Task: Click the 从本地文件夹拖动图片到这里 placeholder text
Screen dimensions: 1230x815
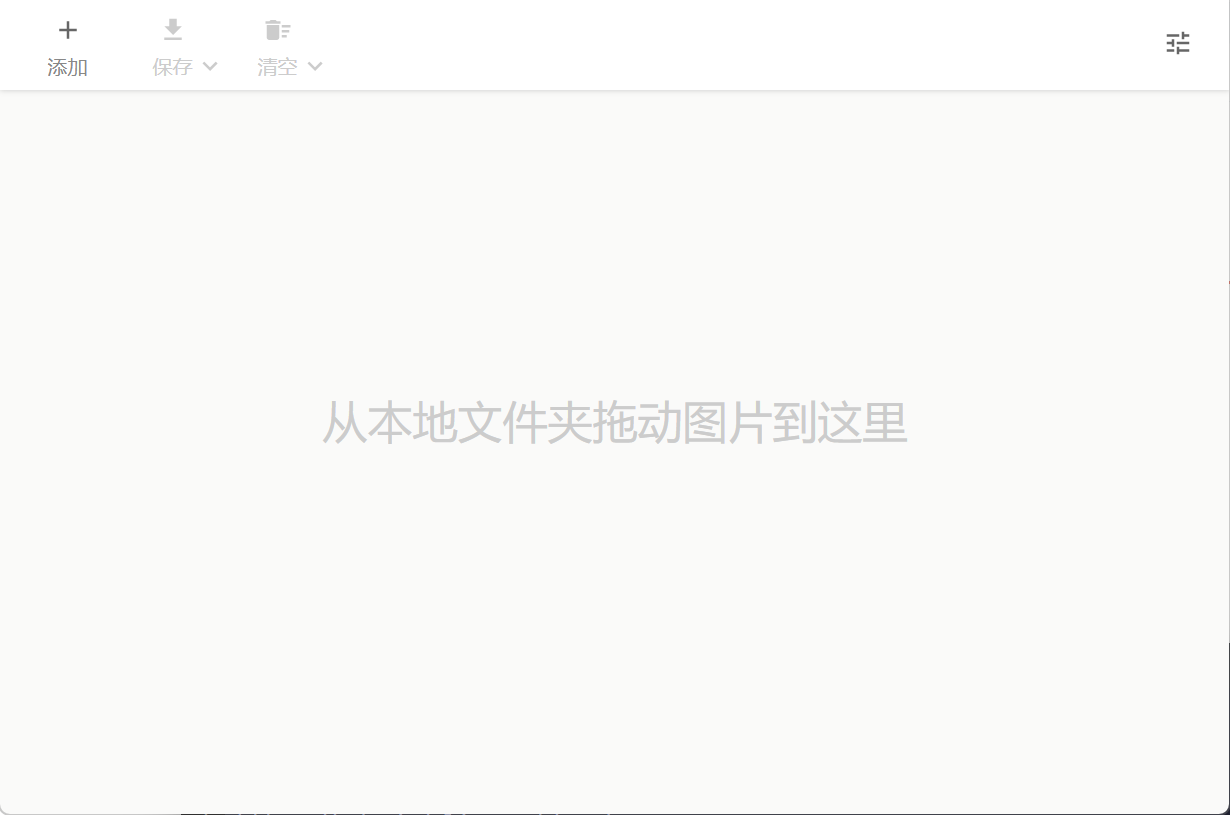Action: pyautogui.click(x=614, y=423)
